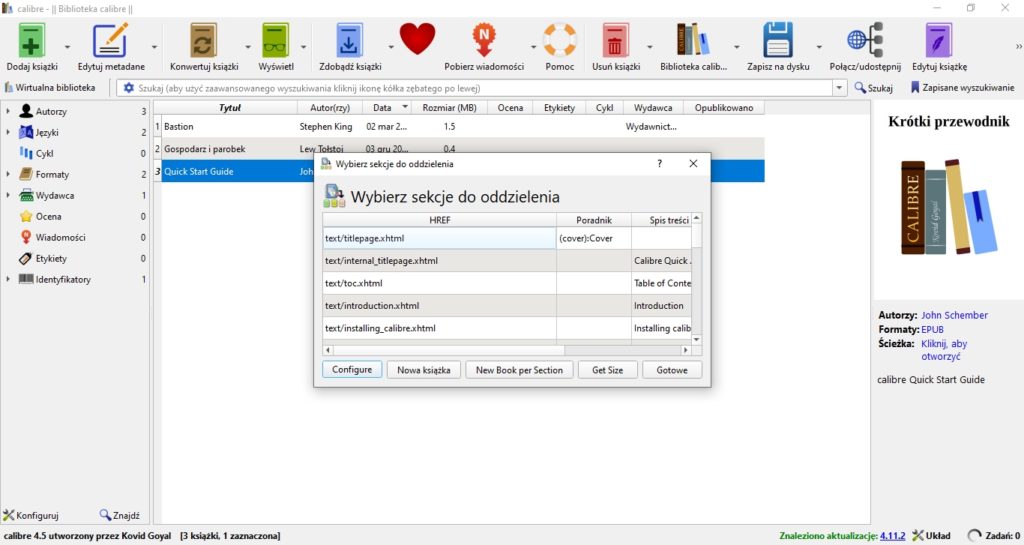
Task: Click the red heart donate icon
Action: click(x=417, y=39)
